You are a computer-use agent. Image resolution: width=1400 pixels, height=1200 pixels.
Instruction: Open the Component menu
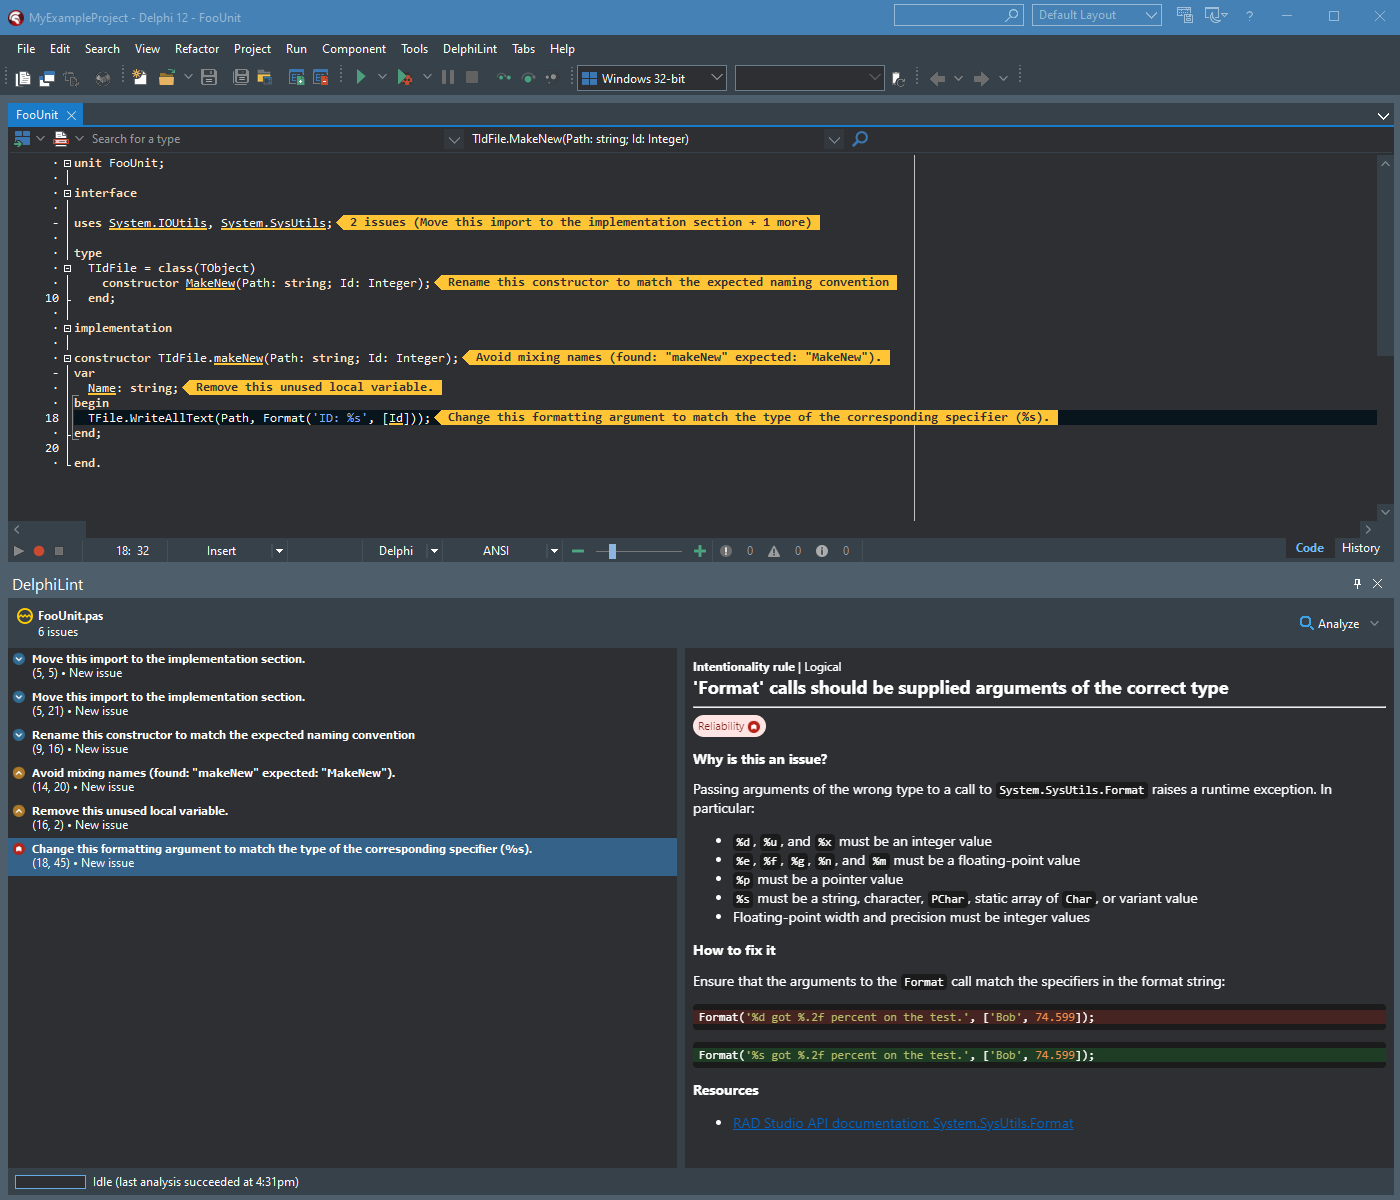(354, 49)
